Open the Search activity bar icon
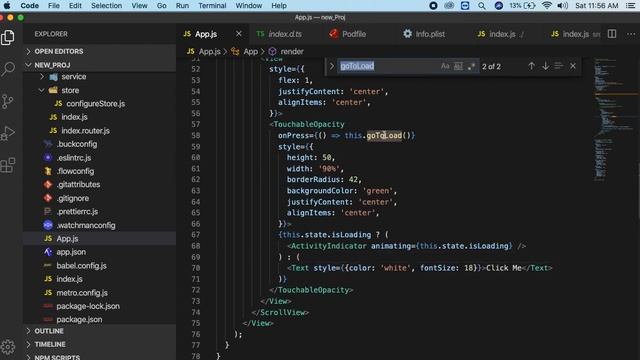 pos(8,69)
